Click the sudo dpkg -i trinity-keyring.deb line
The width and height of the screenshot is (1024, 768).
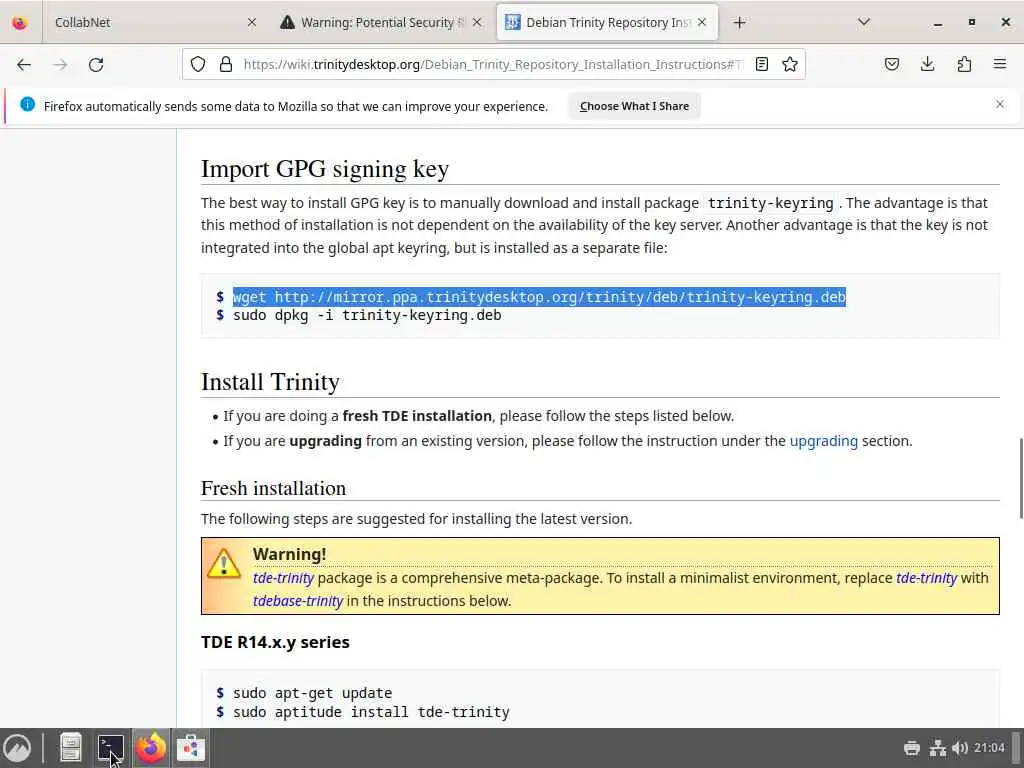pos(367,315)
